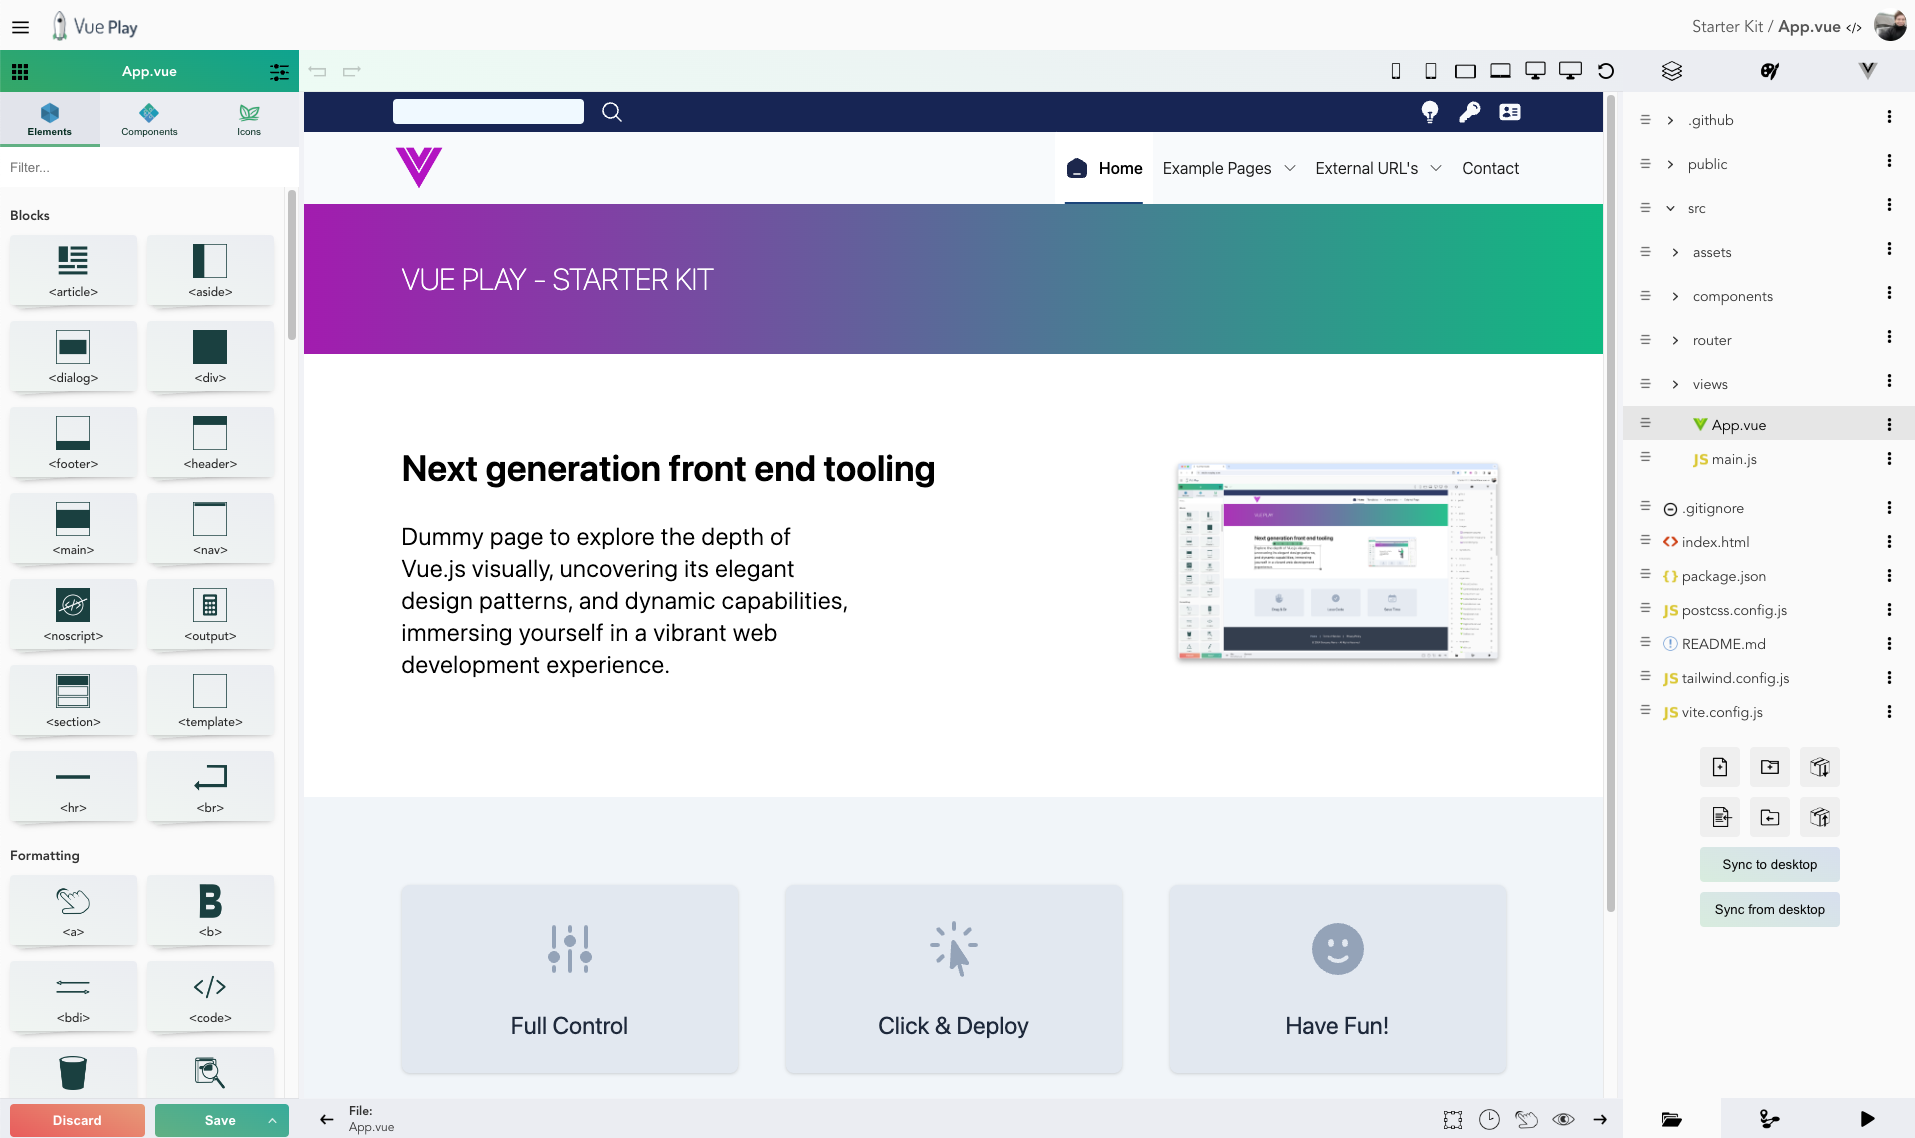The image size is (1915, 1138).
Task: Switch to the Icons tab
Action: point(249,119)
